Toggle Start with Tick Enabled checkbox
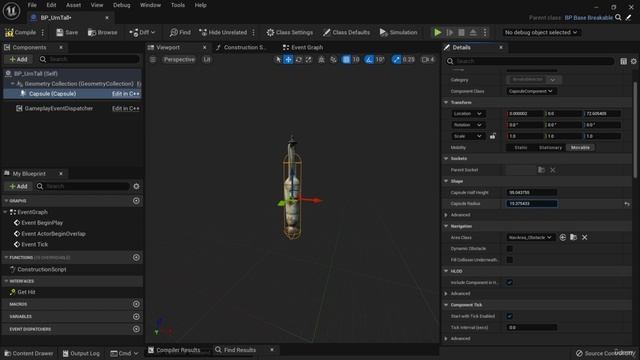The width and height of the screenshot is (640, 360). (509, 316)
